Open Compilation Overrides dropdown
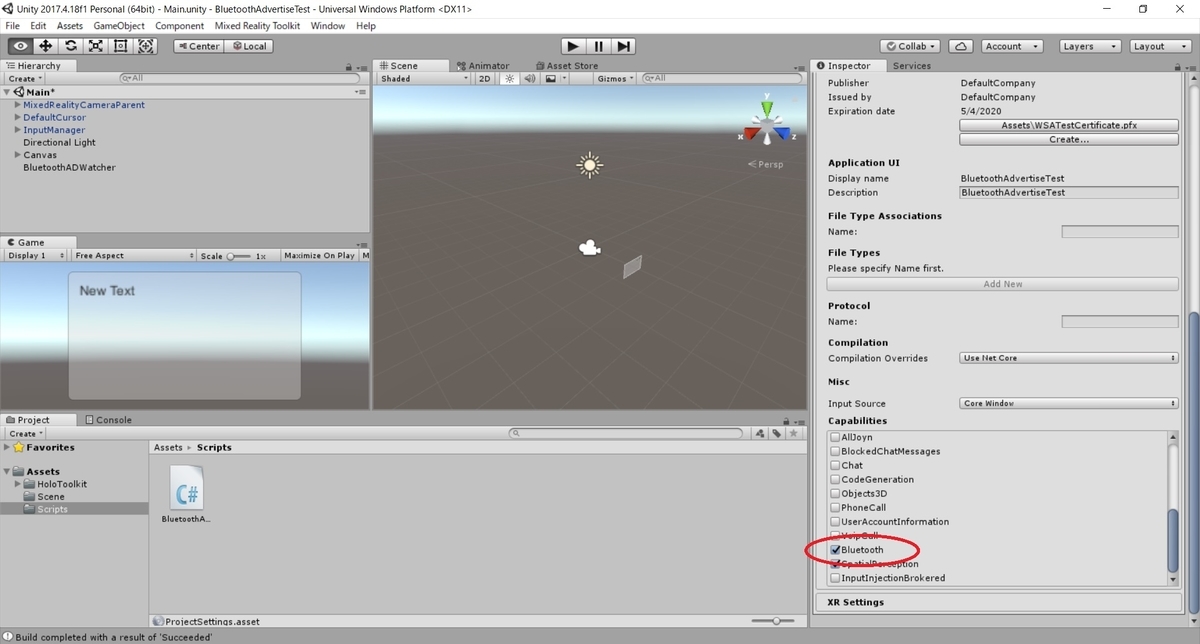 click(x=1069, y=358)
